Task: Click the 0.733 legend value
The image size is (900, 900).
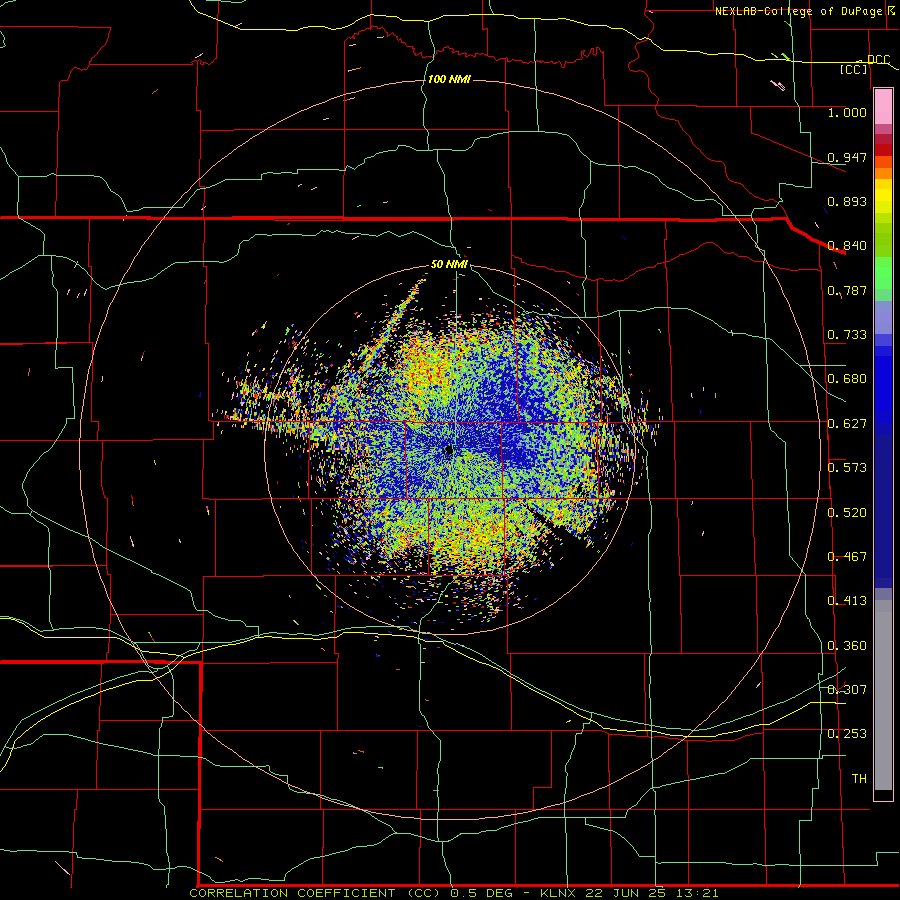Action: point(847,335)
